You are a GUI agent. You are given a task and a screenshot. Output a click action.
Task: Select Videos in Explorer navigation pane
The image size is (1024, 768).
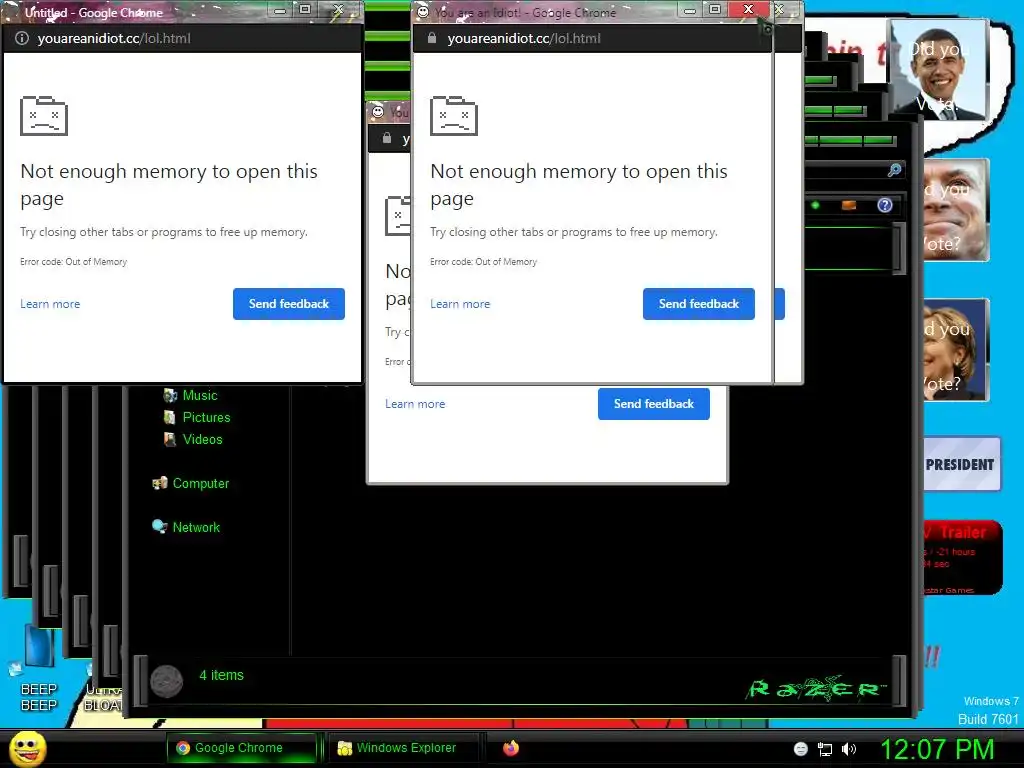(x=202, y=440)
